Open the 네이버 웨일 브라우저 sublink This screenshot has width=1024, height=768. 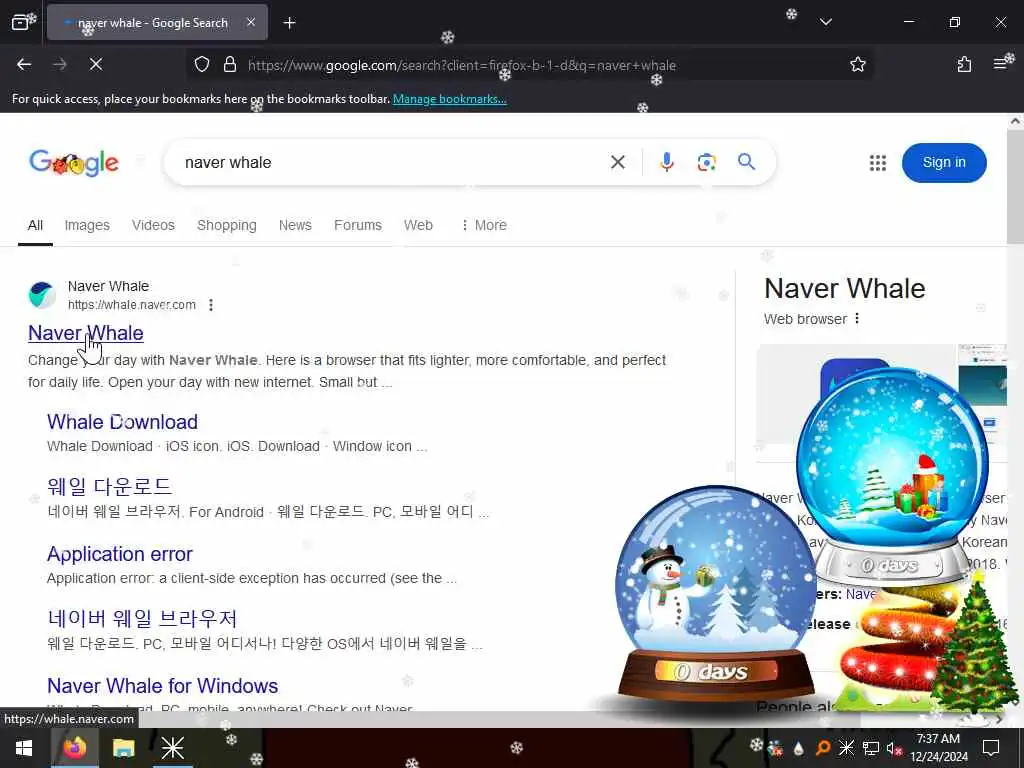tap(142, 618)
